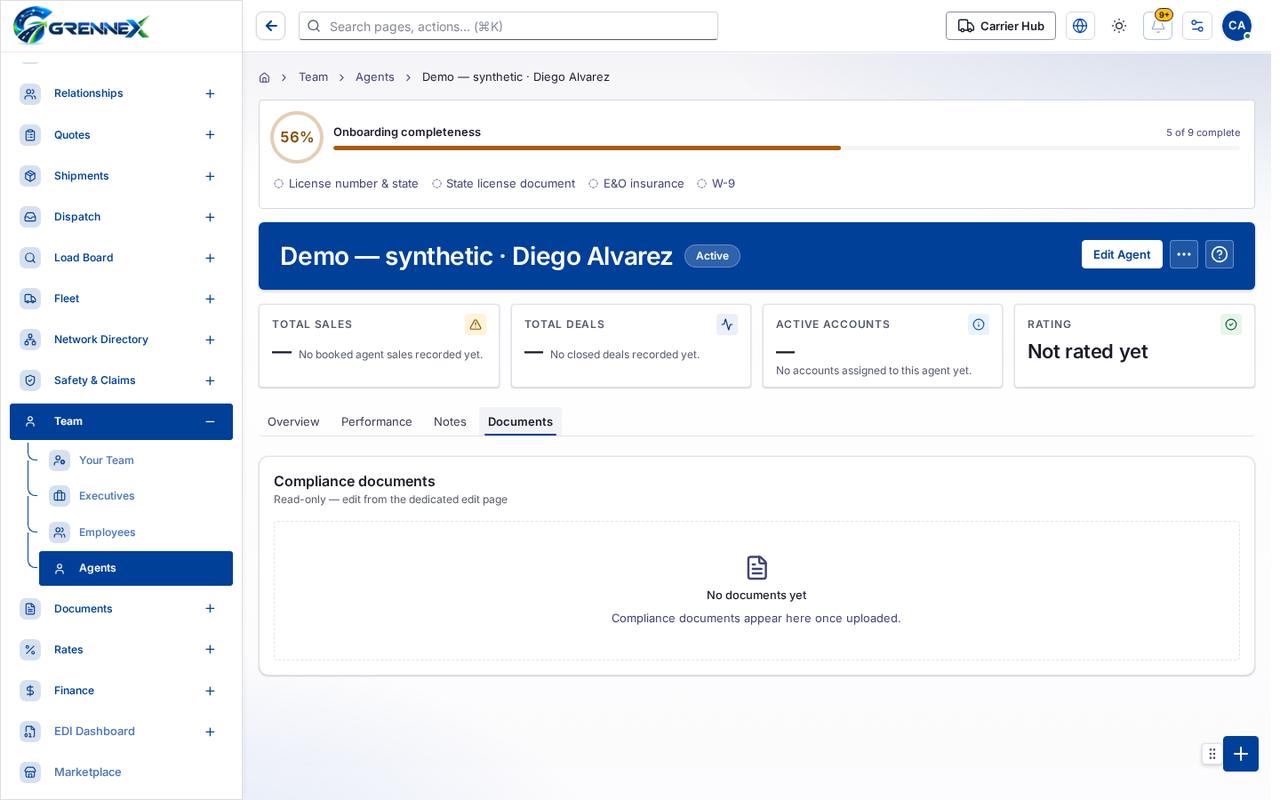Collapse the Team section minus
This screenshot has width=1280, height=800.
210,421
